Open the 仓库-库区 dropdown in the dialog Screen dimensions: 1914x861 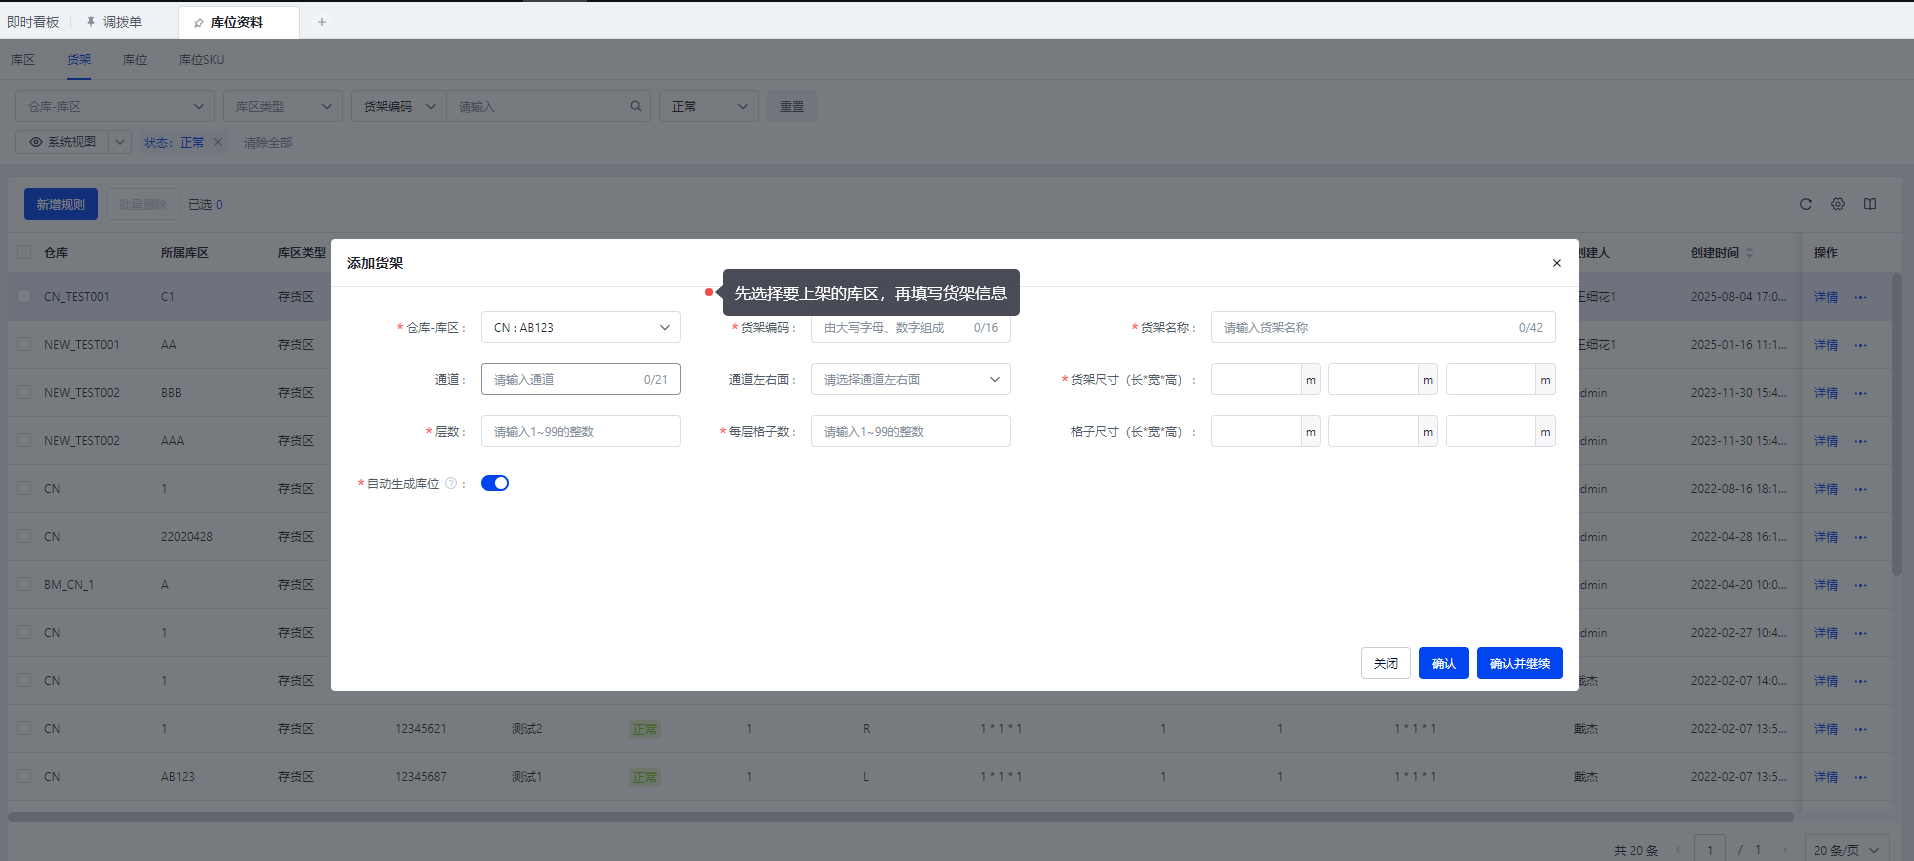point(581,327)
